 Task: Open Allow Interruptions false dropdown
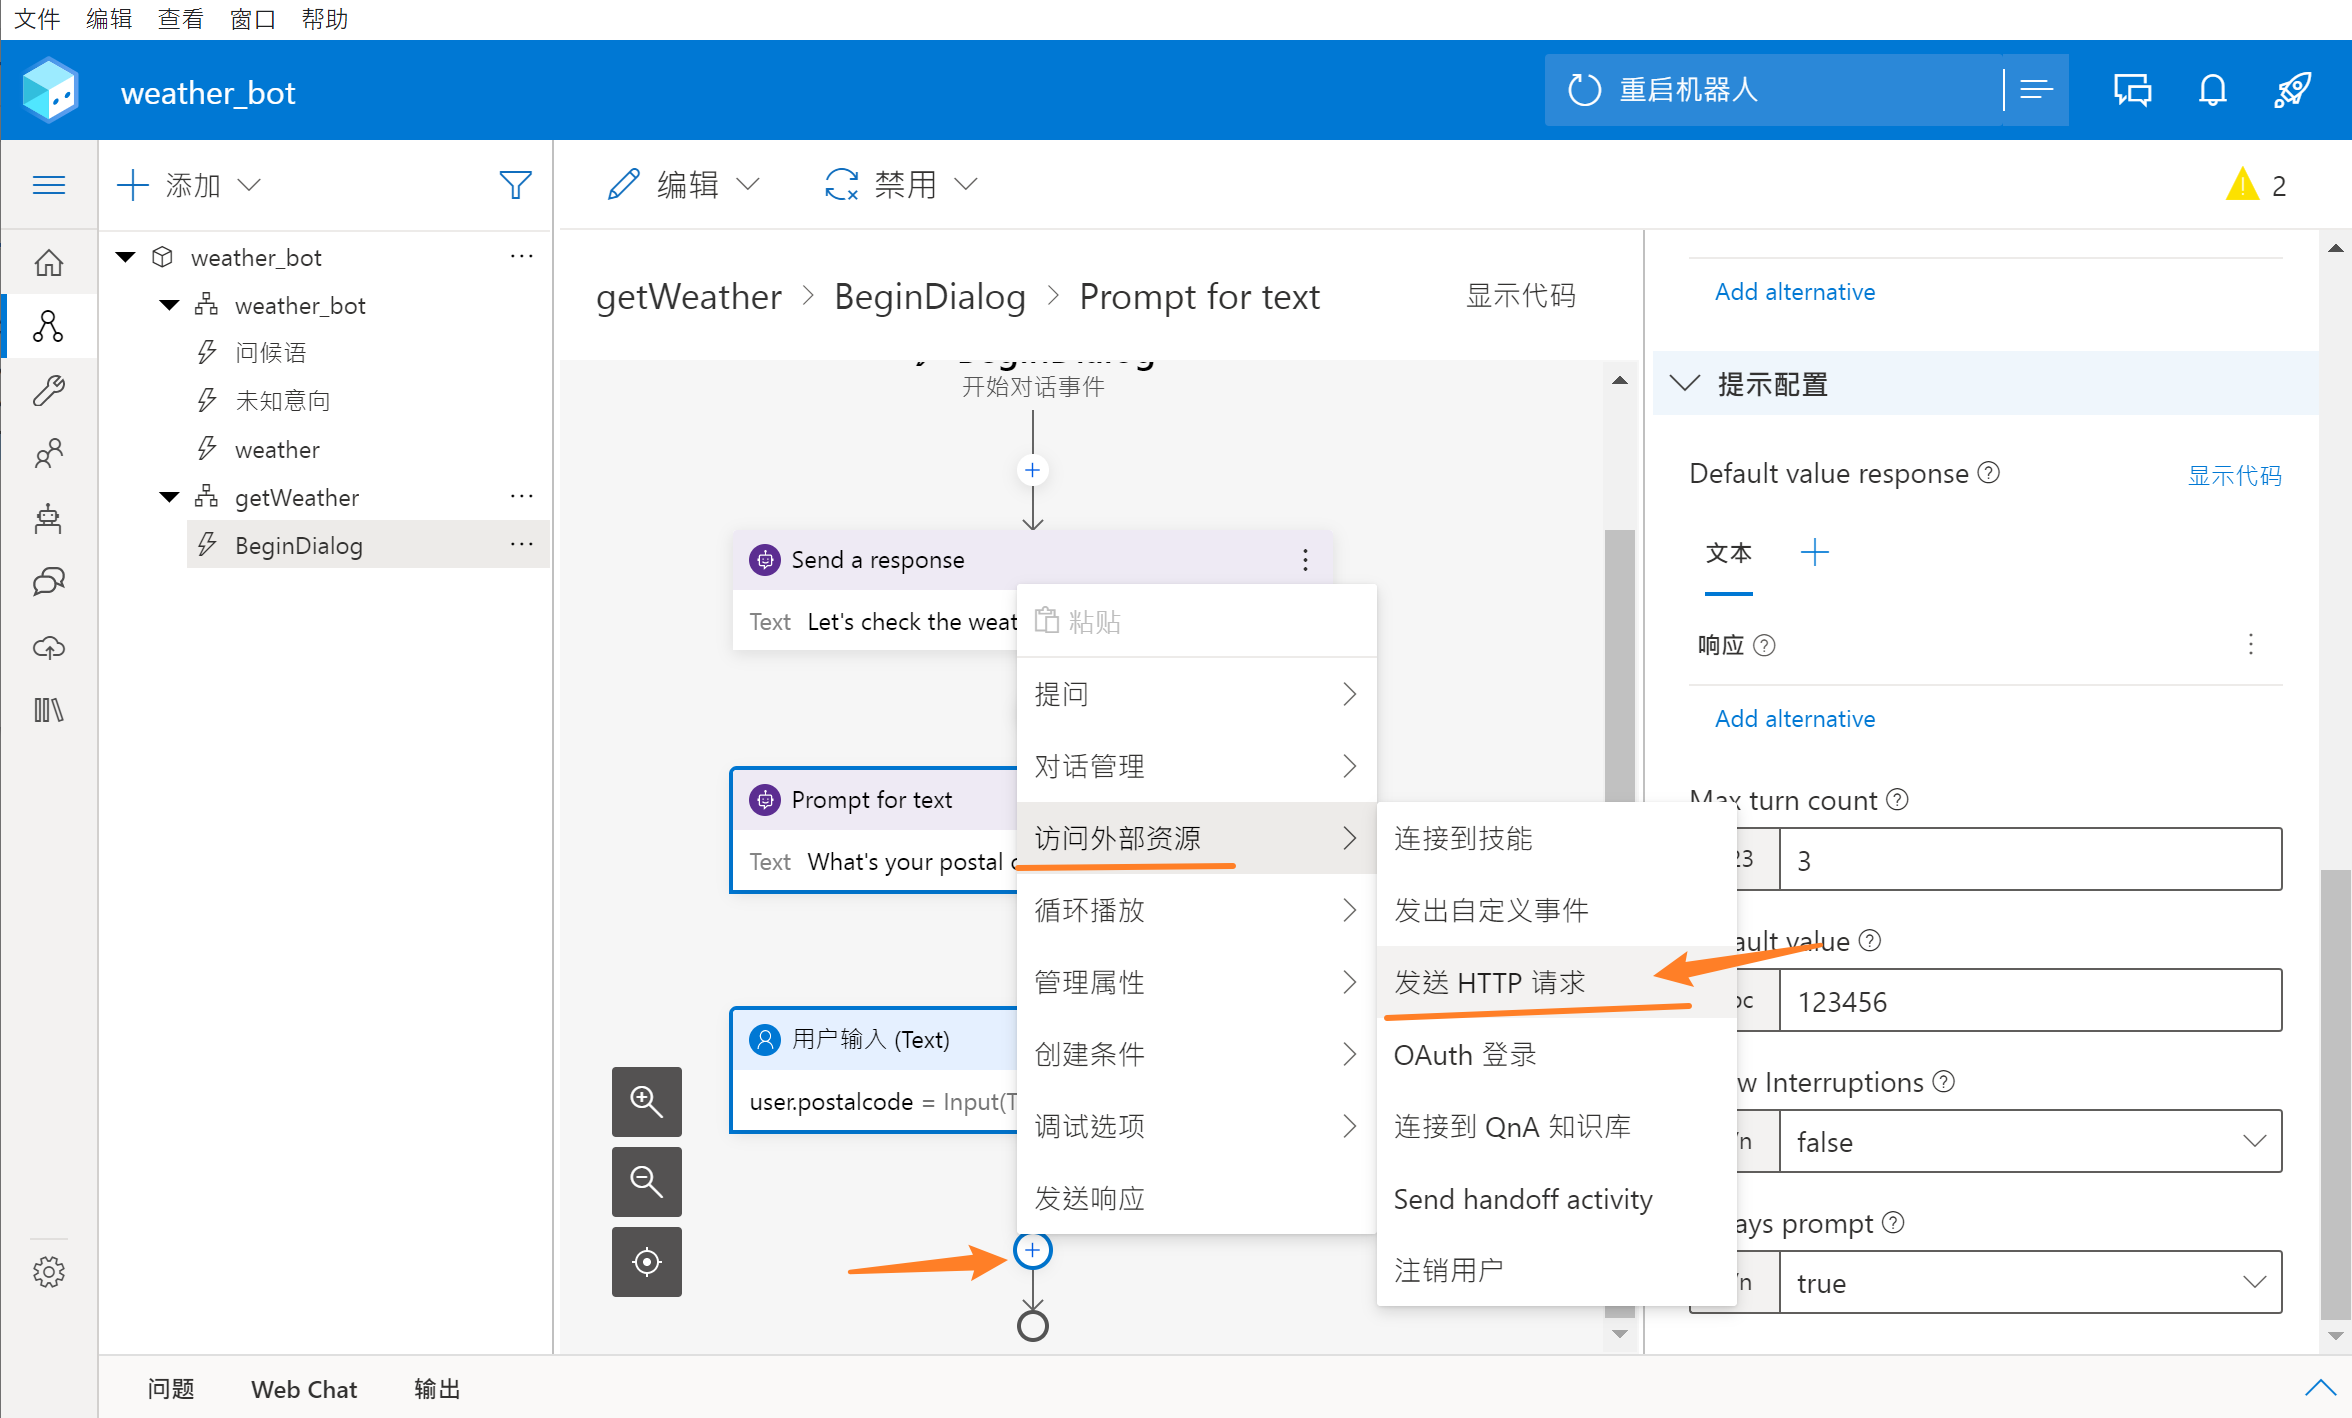point(2030,1141)
